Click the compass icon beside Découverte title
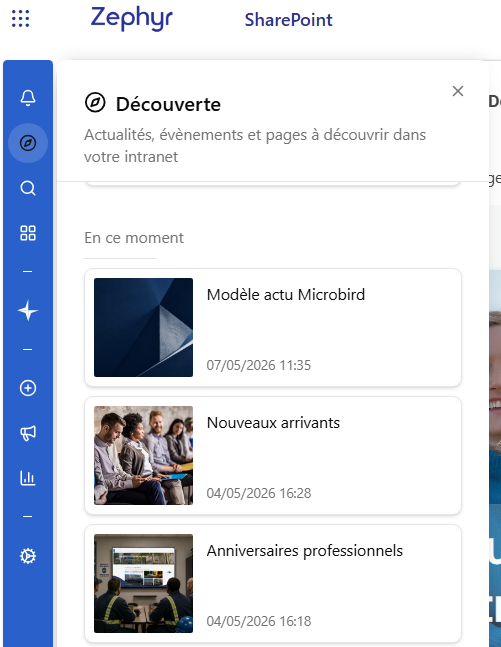Screen dimensions: 501x647 click(x=95, y=103)
